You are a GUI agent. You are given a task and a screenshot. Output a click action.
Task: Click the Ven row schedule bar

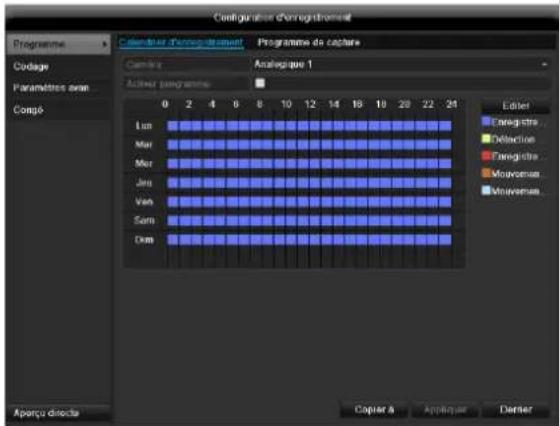[309, 202]
